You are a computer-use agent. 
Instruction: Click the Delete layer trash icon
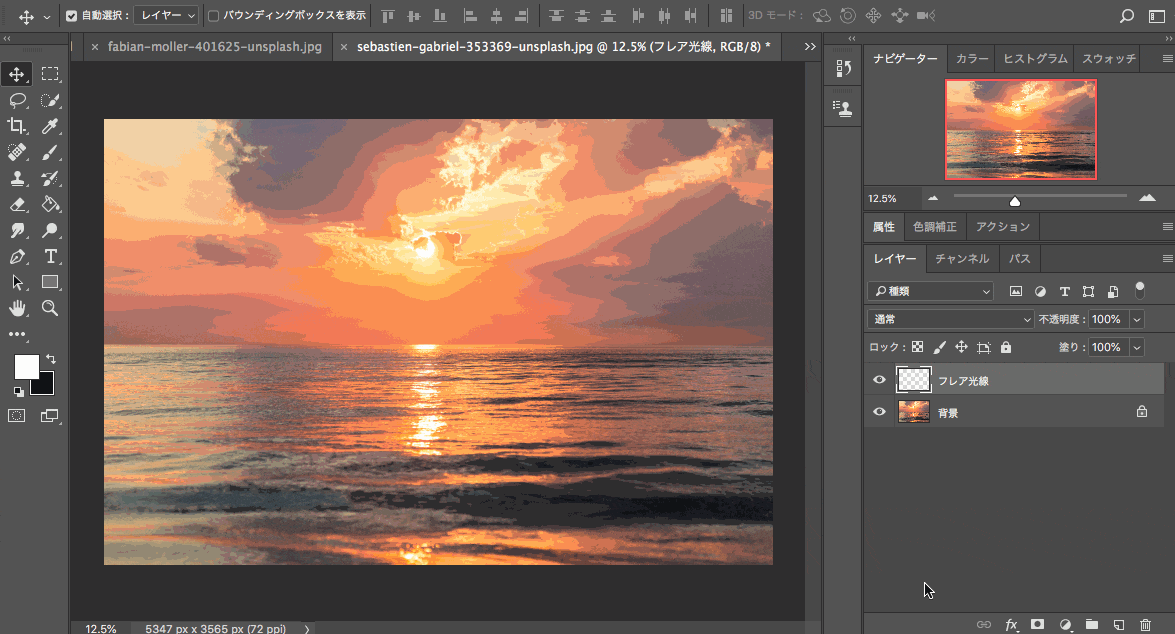[1145, 624]
